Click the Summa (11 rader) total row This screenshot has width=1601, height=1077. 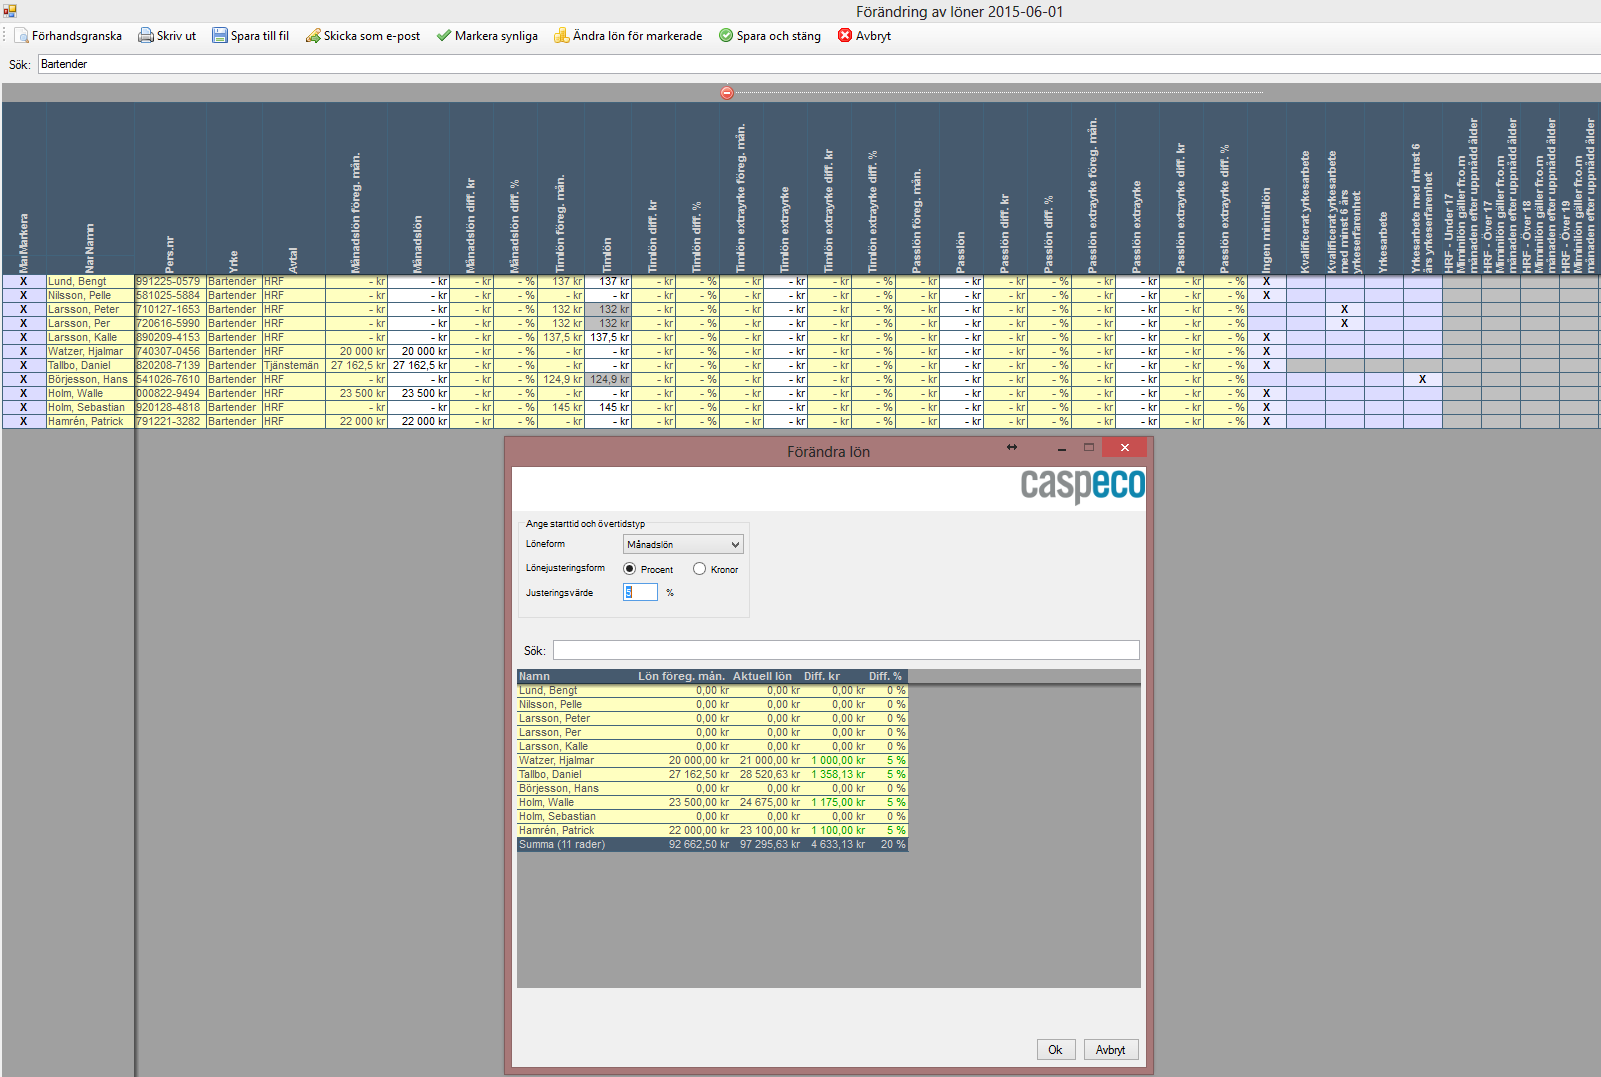pos(712,845)
